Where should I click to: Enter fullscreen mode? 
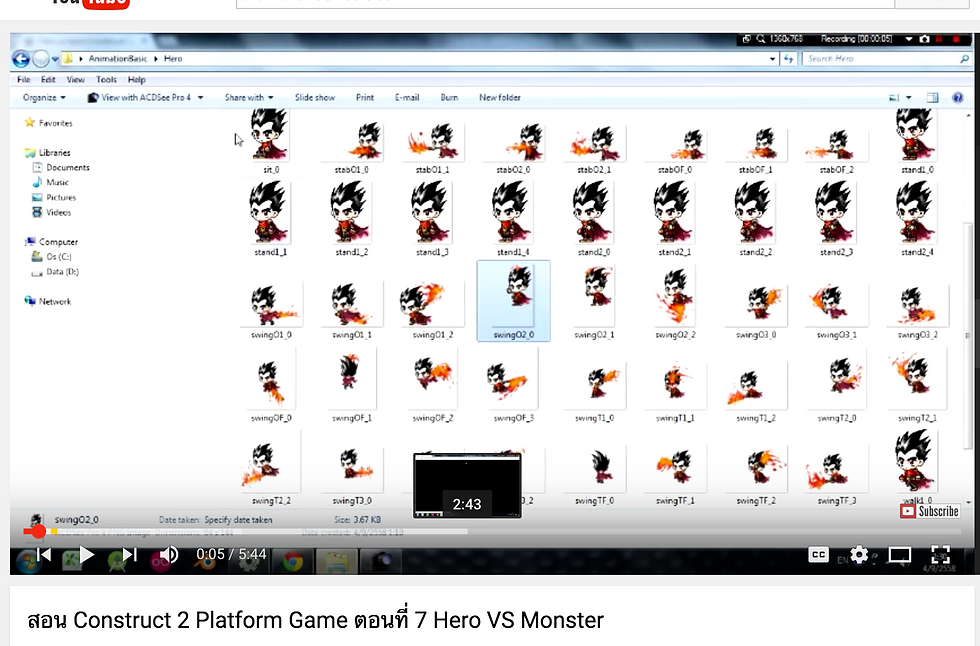click(x=941, y=555)
